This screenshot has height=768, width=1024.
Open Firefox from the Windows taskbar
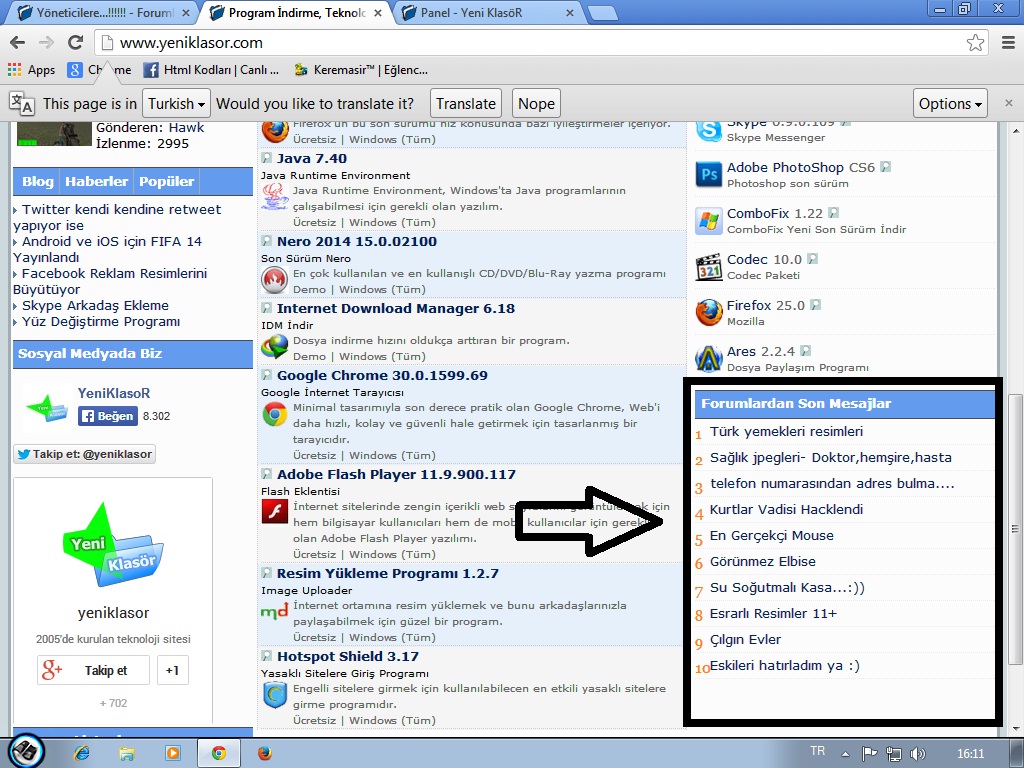tap(264, 753)
